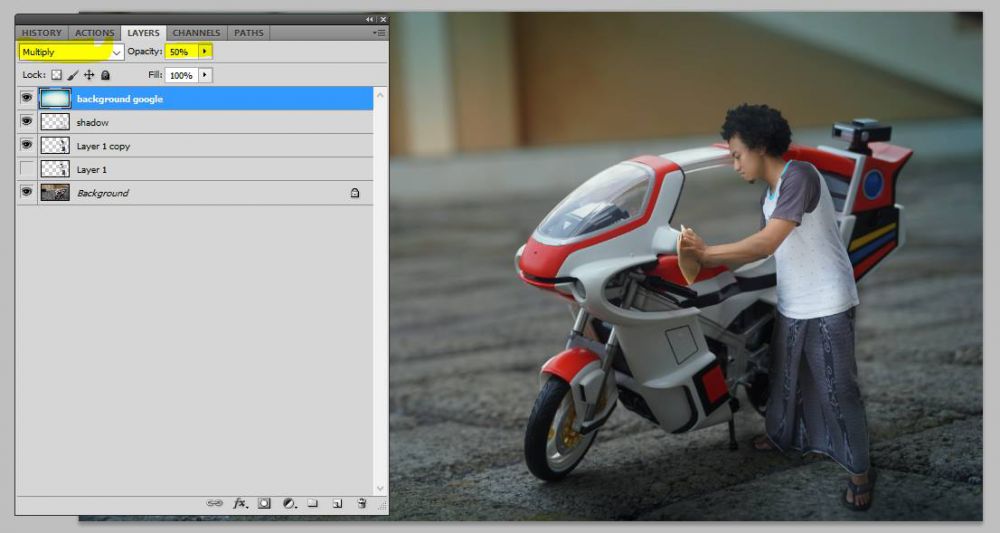
Task: Click the link layers icon
Action: coord(214,504)
